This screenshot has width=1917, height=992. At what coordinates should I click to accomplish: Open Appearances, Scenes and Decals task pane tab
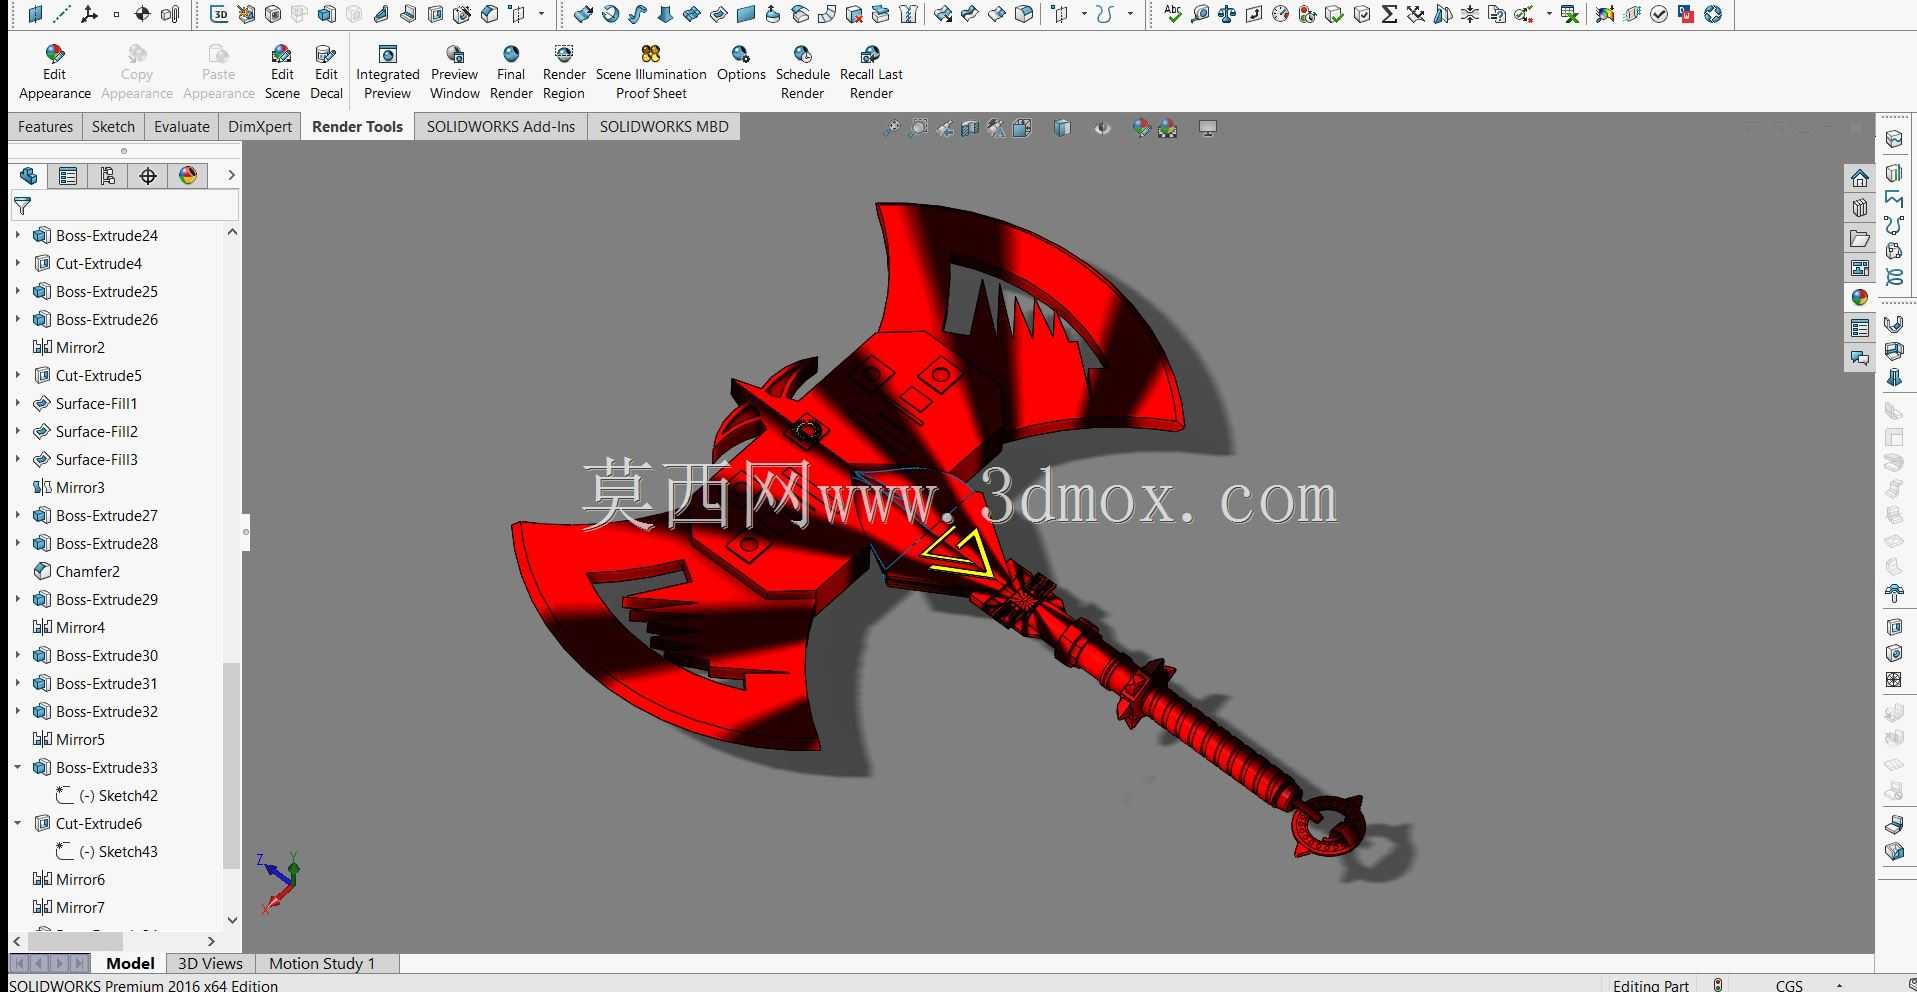[1859, 298]
